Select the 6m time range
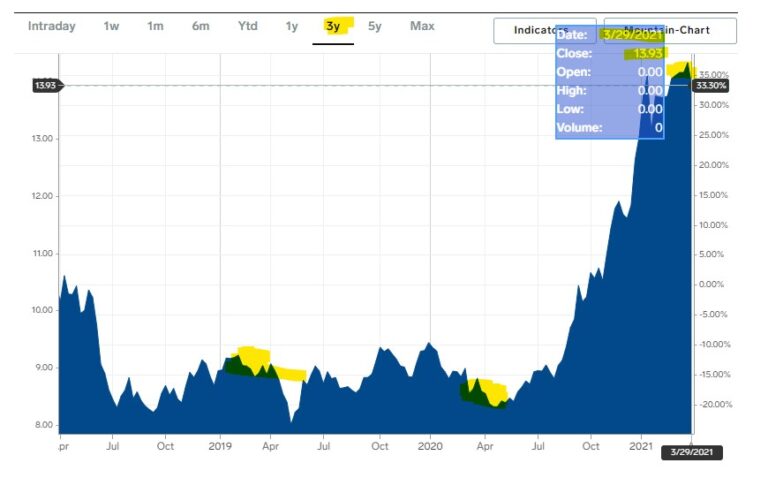Viewport: 768px width, 478px height. point(201,26)
